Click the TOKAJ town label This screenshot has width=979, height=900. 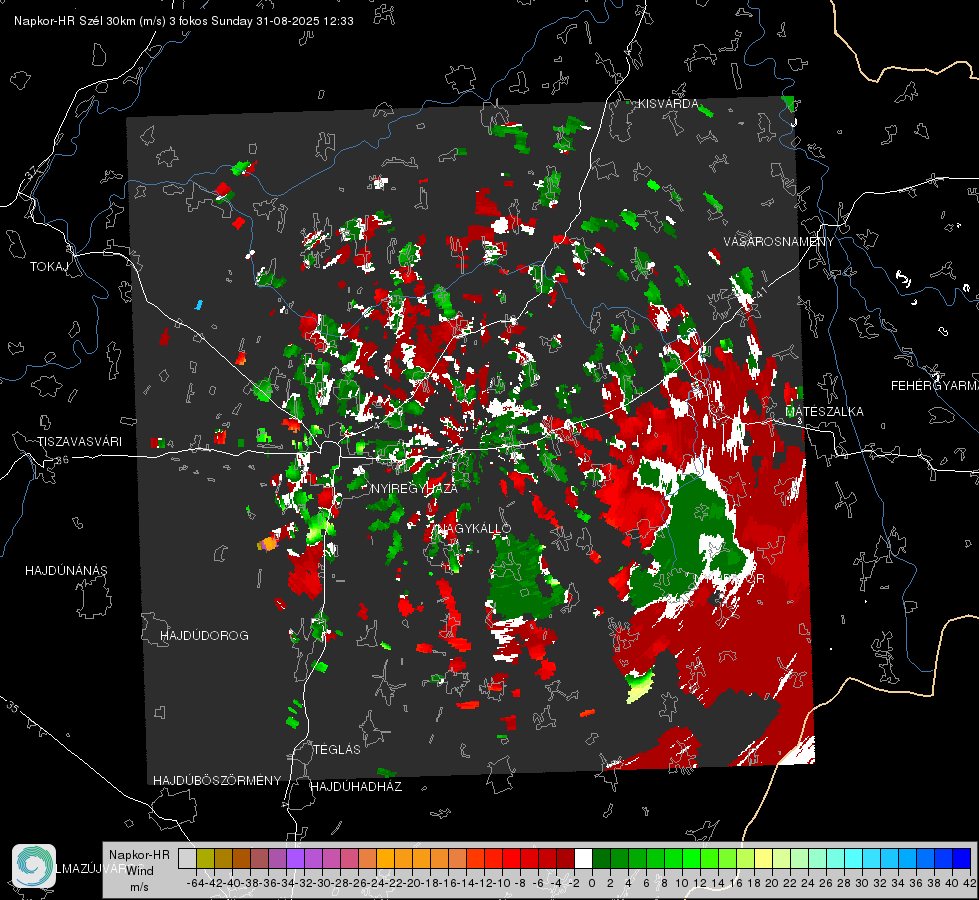pyautogui.click(x=49, y=267)
